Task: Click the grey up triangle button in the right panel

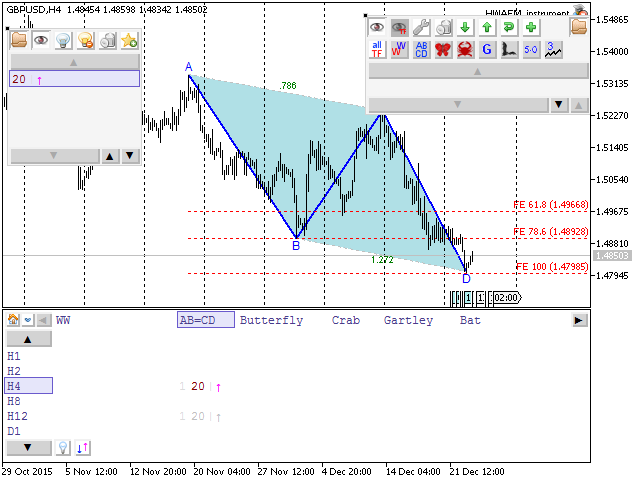Action: [x=579, y=105]
